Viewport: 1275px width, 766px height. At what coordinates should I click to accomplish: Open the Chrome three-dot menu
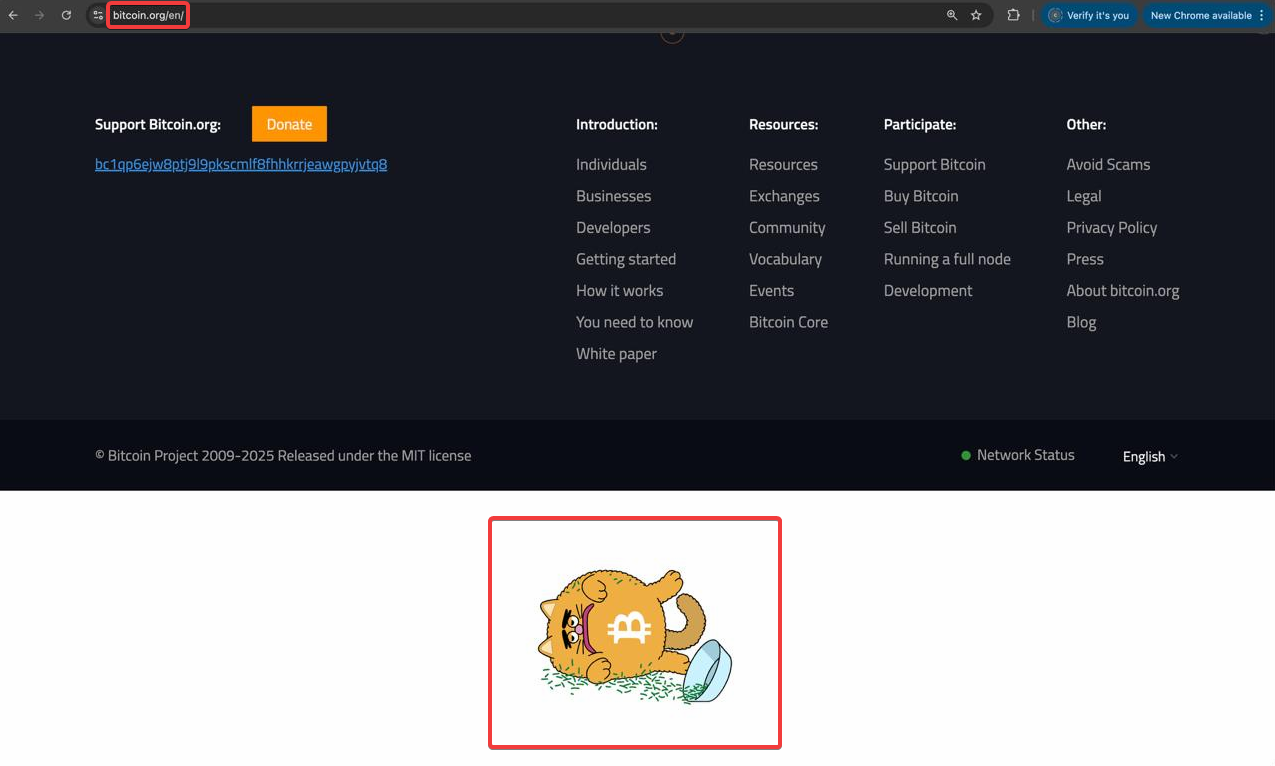tap(1262, 15)
